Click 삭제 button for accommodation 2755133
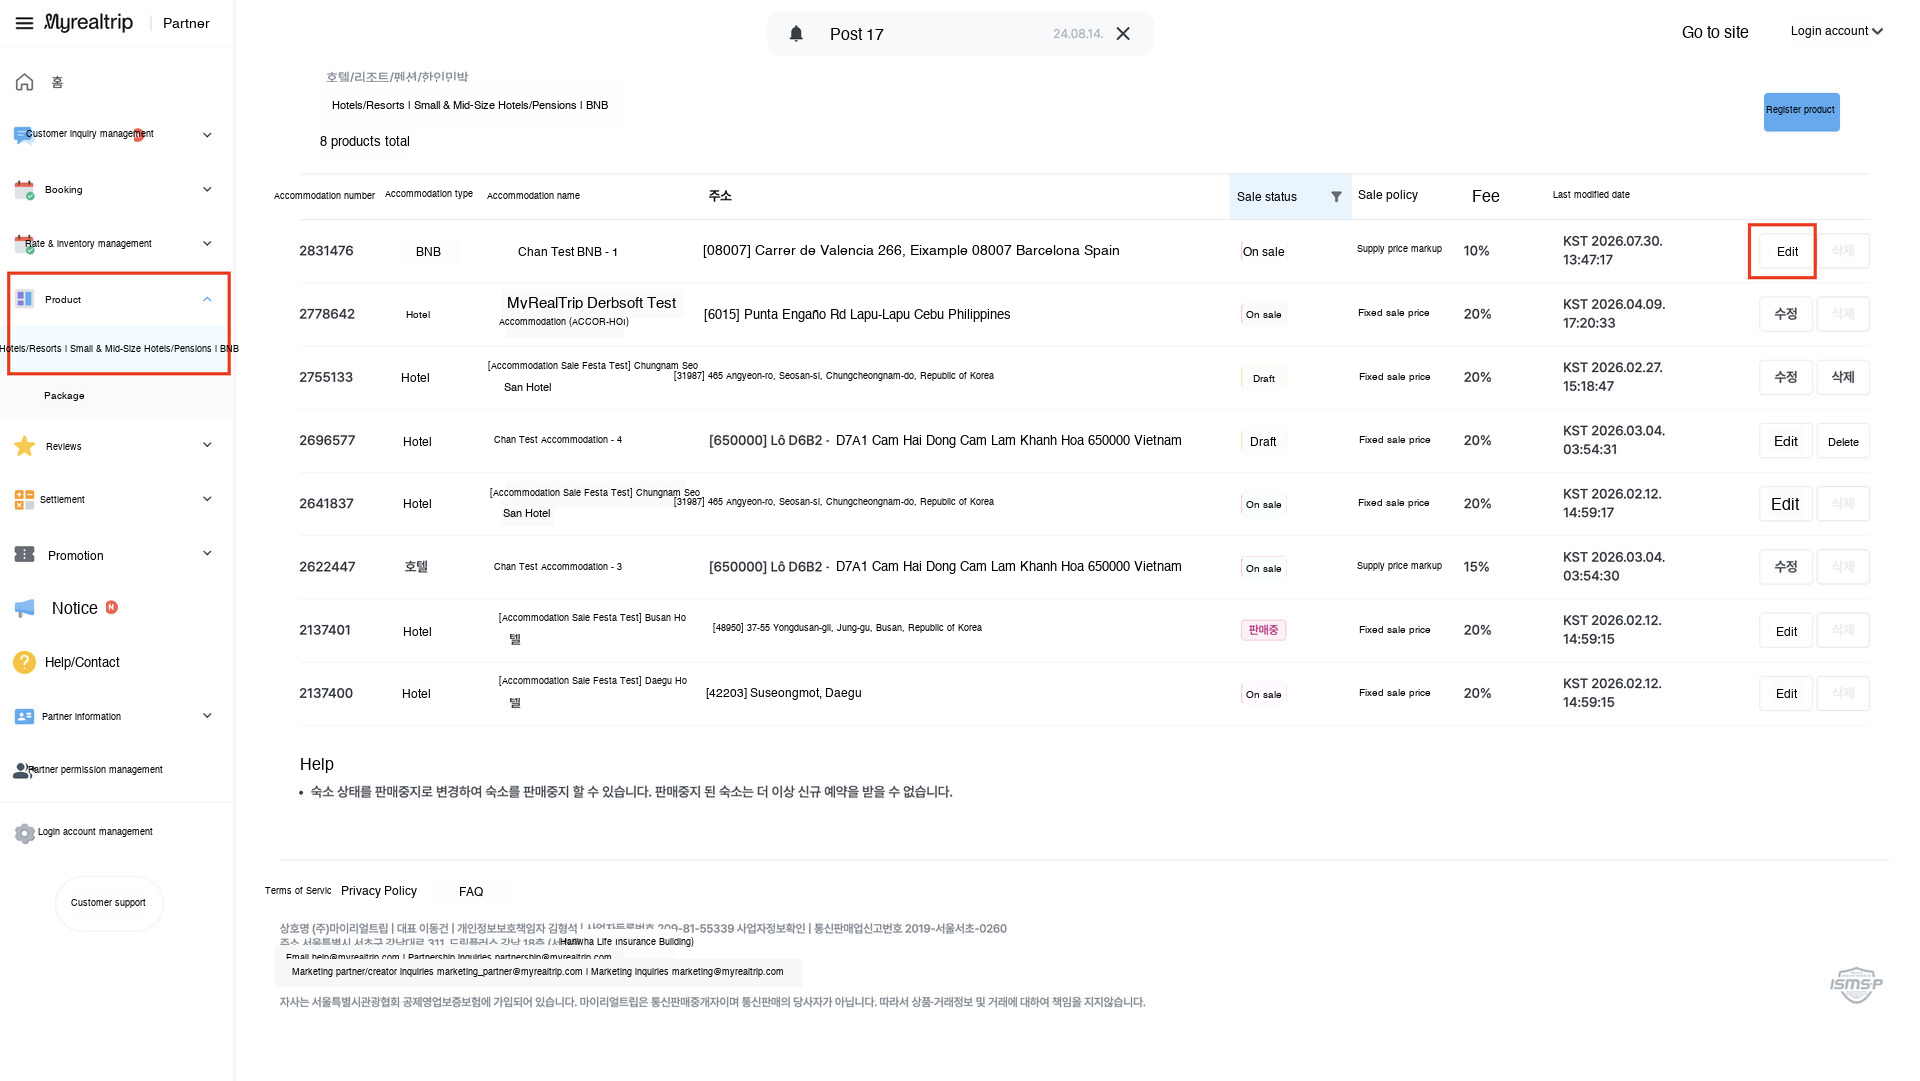 (x=1843, y=377)
